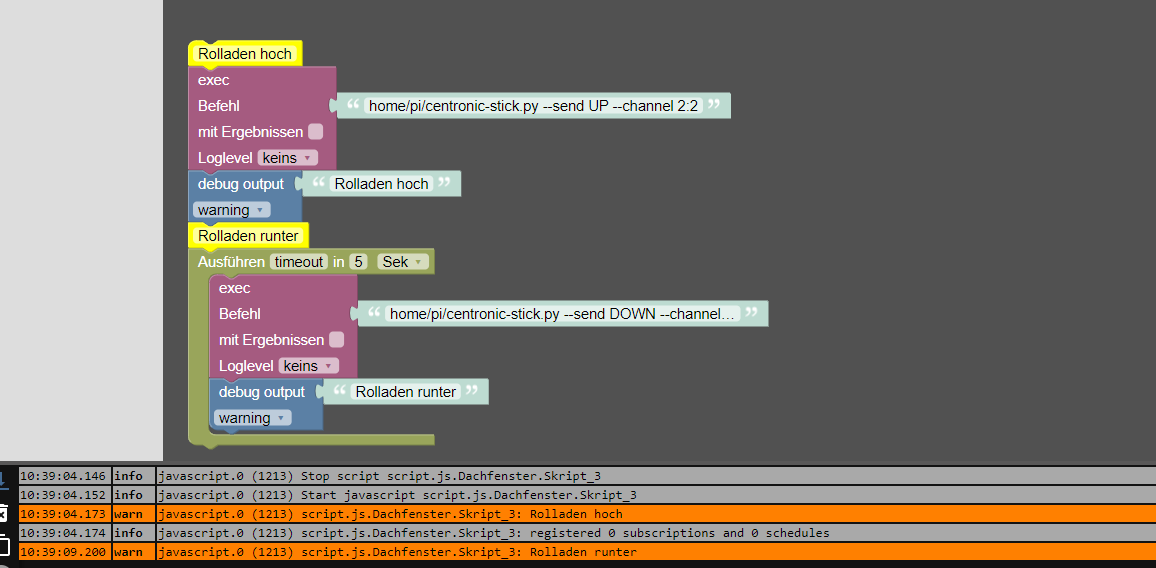Click the timestamp '10:39:04.146' in the log
The width and height of the screenshot is (1156, 568).
pos(64,476)
